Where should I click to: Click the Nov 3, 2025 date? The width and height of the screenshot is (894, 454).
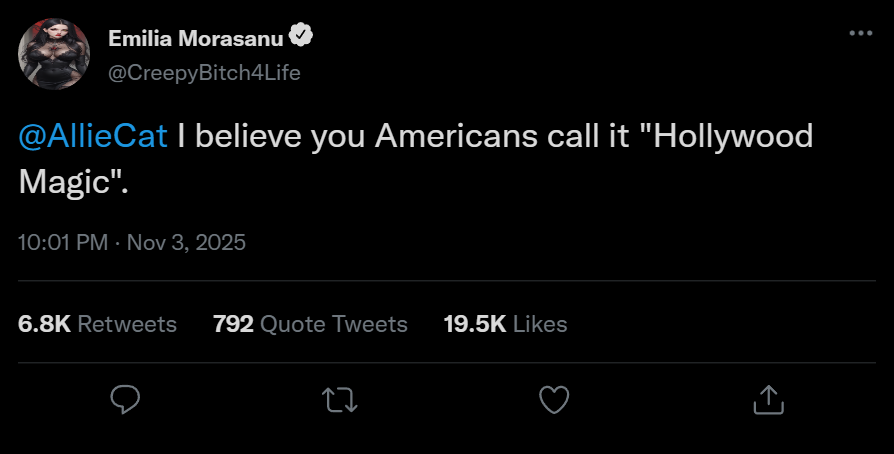[187, 243]
